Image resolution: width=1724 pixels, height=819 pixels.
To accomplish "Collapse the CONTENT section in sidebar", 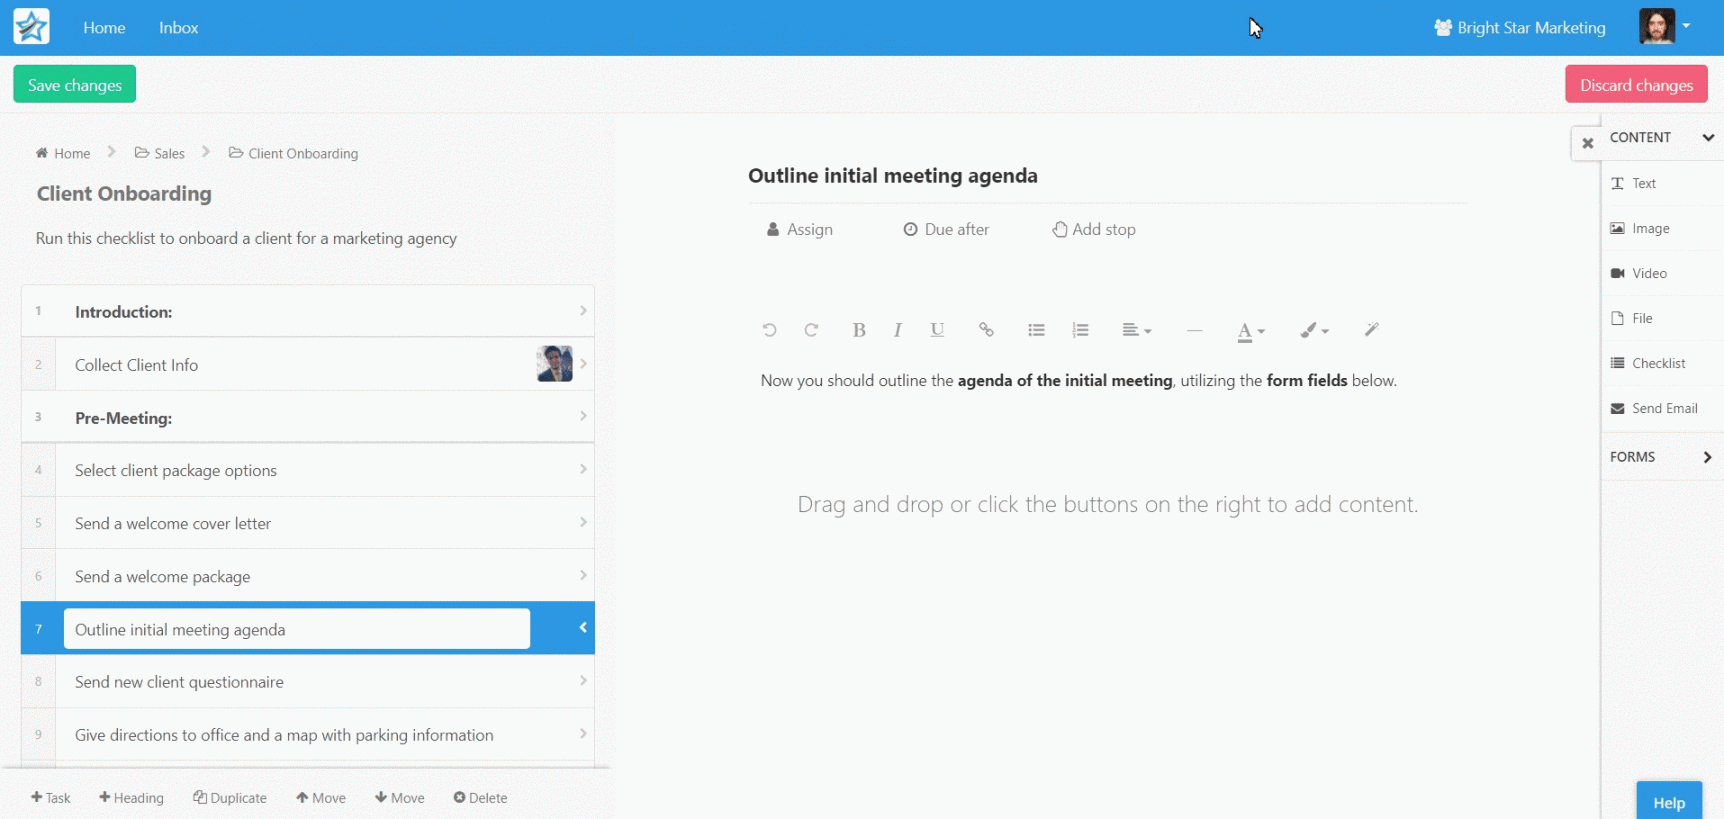I will tap(1707, 138).
